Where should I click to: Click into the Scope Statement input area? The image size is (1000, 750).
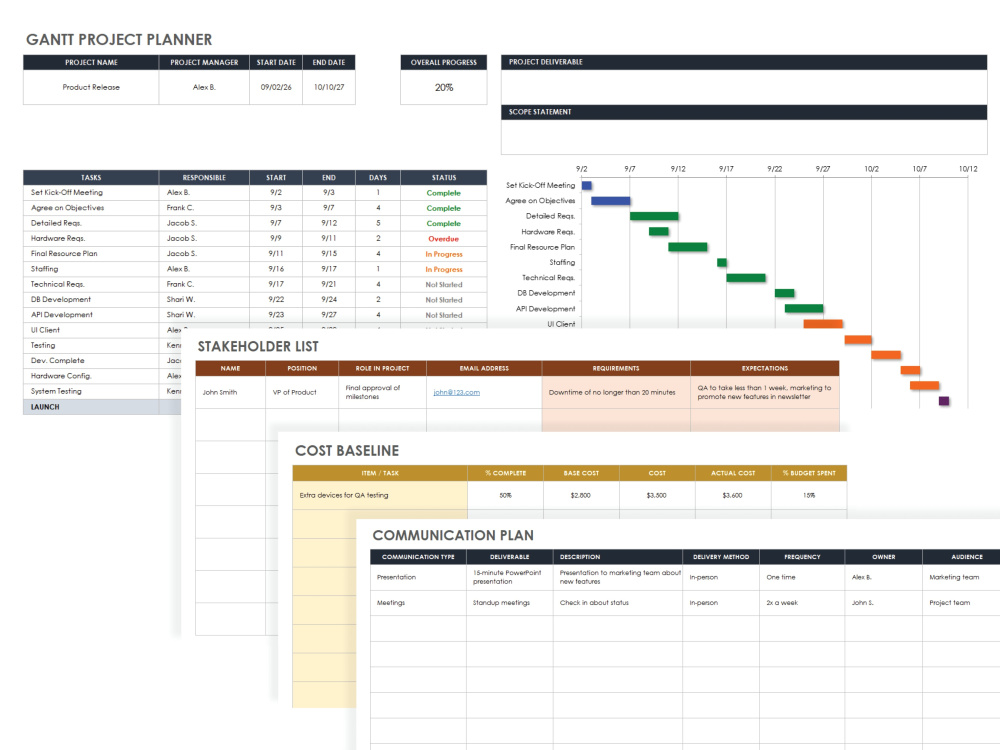tap(744, 136)
